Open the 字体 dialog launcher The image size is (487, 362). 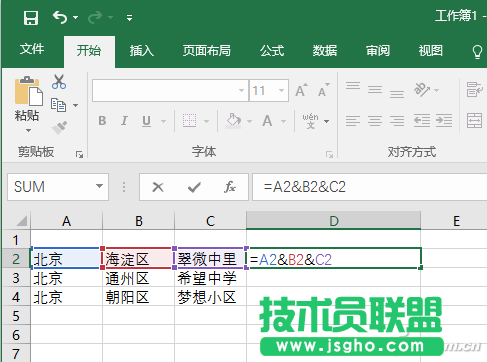coord(329,154)
